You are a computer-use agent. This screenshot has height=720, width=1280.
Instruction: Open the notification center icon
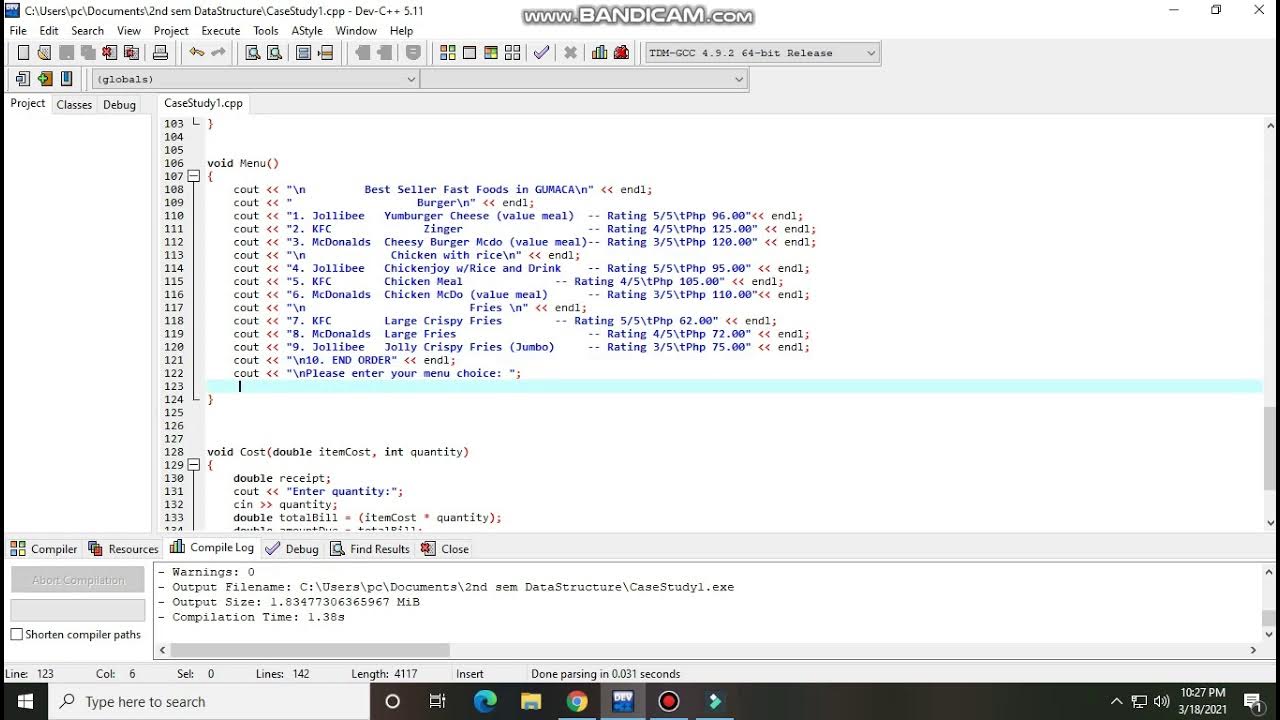pyautogui.click(x=1252, y=702)
